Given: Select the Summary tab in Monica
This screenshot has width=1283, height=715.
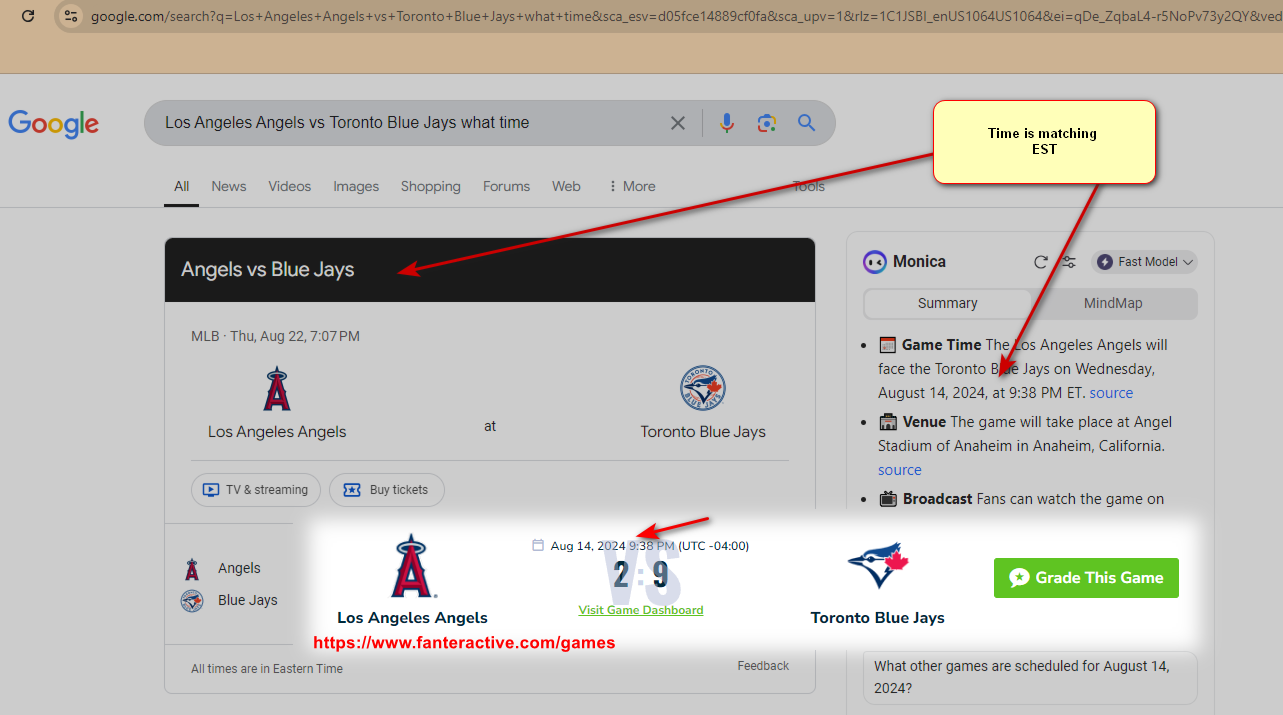Looking at the screenshot, I should pos(948,303).
